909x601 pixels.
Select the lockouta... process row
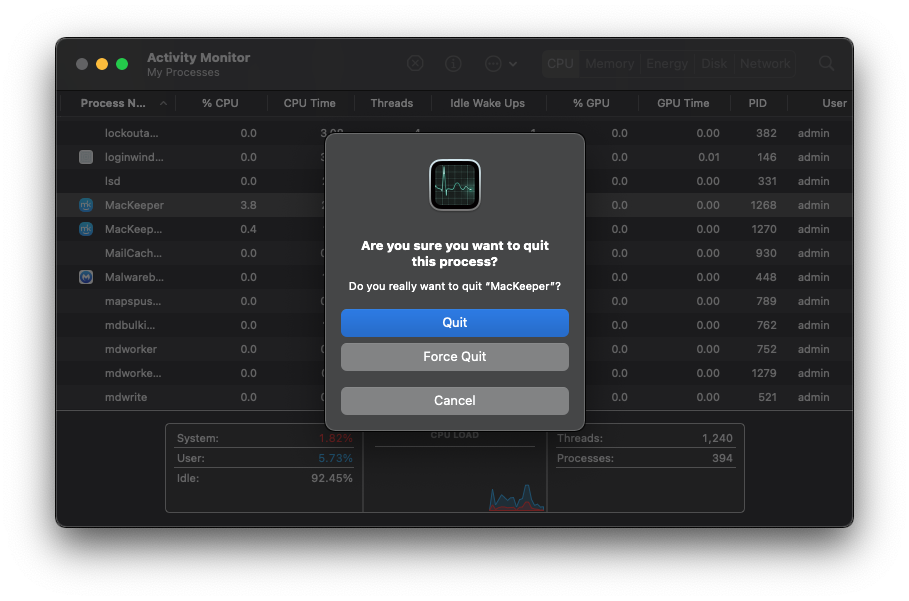click(x=454, y=133)
